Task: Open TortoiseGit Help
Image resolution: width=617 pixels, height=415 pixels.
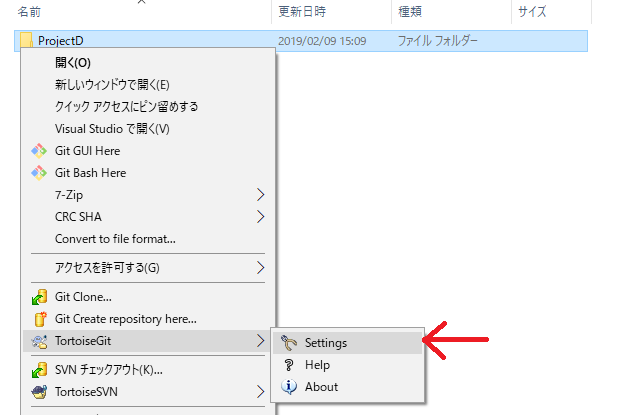Action: 347,365
